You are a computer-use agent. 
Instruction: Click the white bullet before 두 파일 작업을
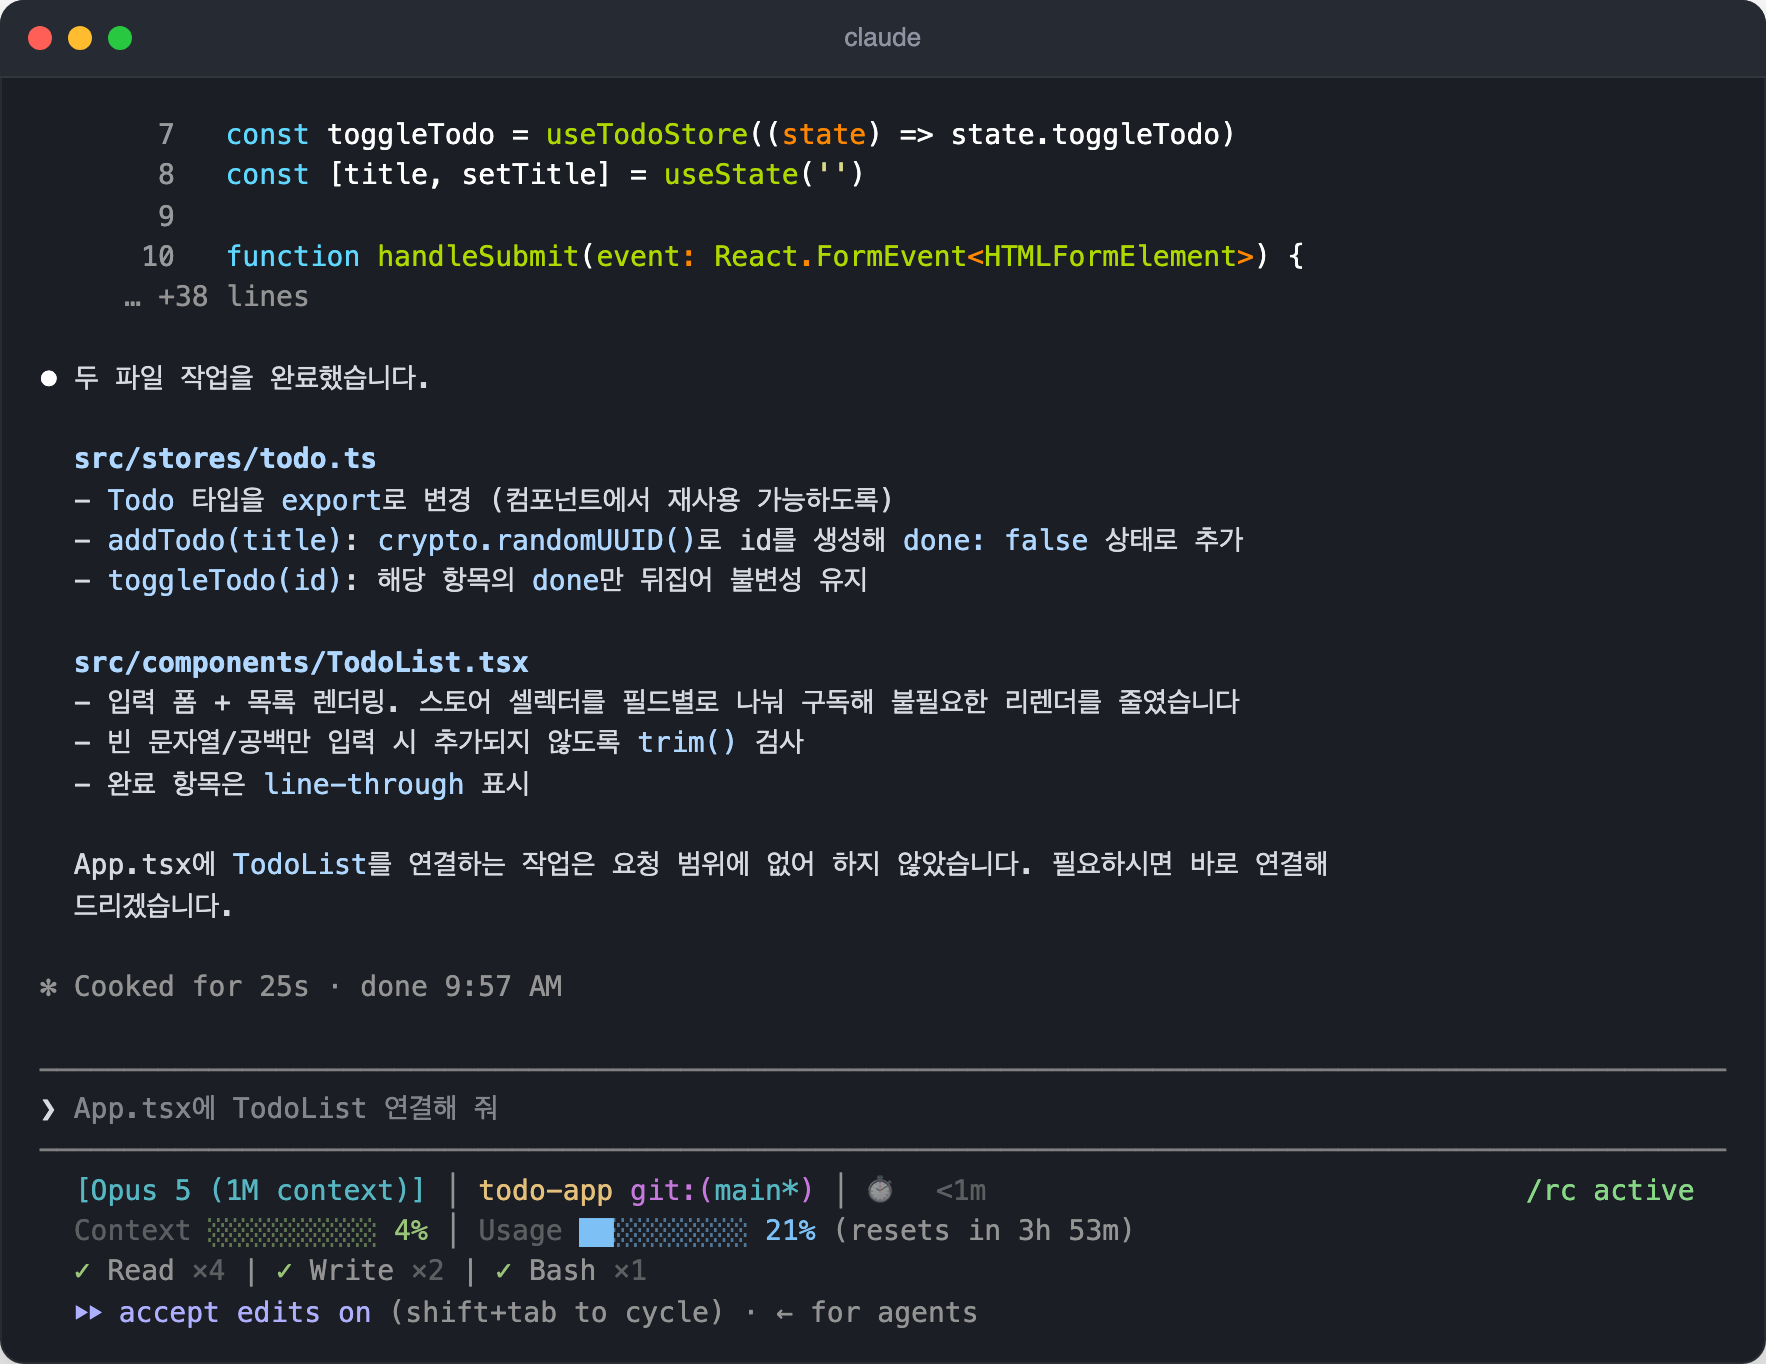[x=48, y=378]
